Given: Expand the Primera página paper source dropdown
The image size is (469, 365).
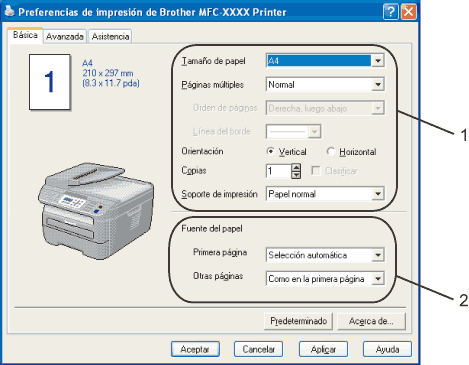Looking at the screenshot, I should point(325,255).
